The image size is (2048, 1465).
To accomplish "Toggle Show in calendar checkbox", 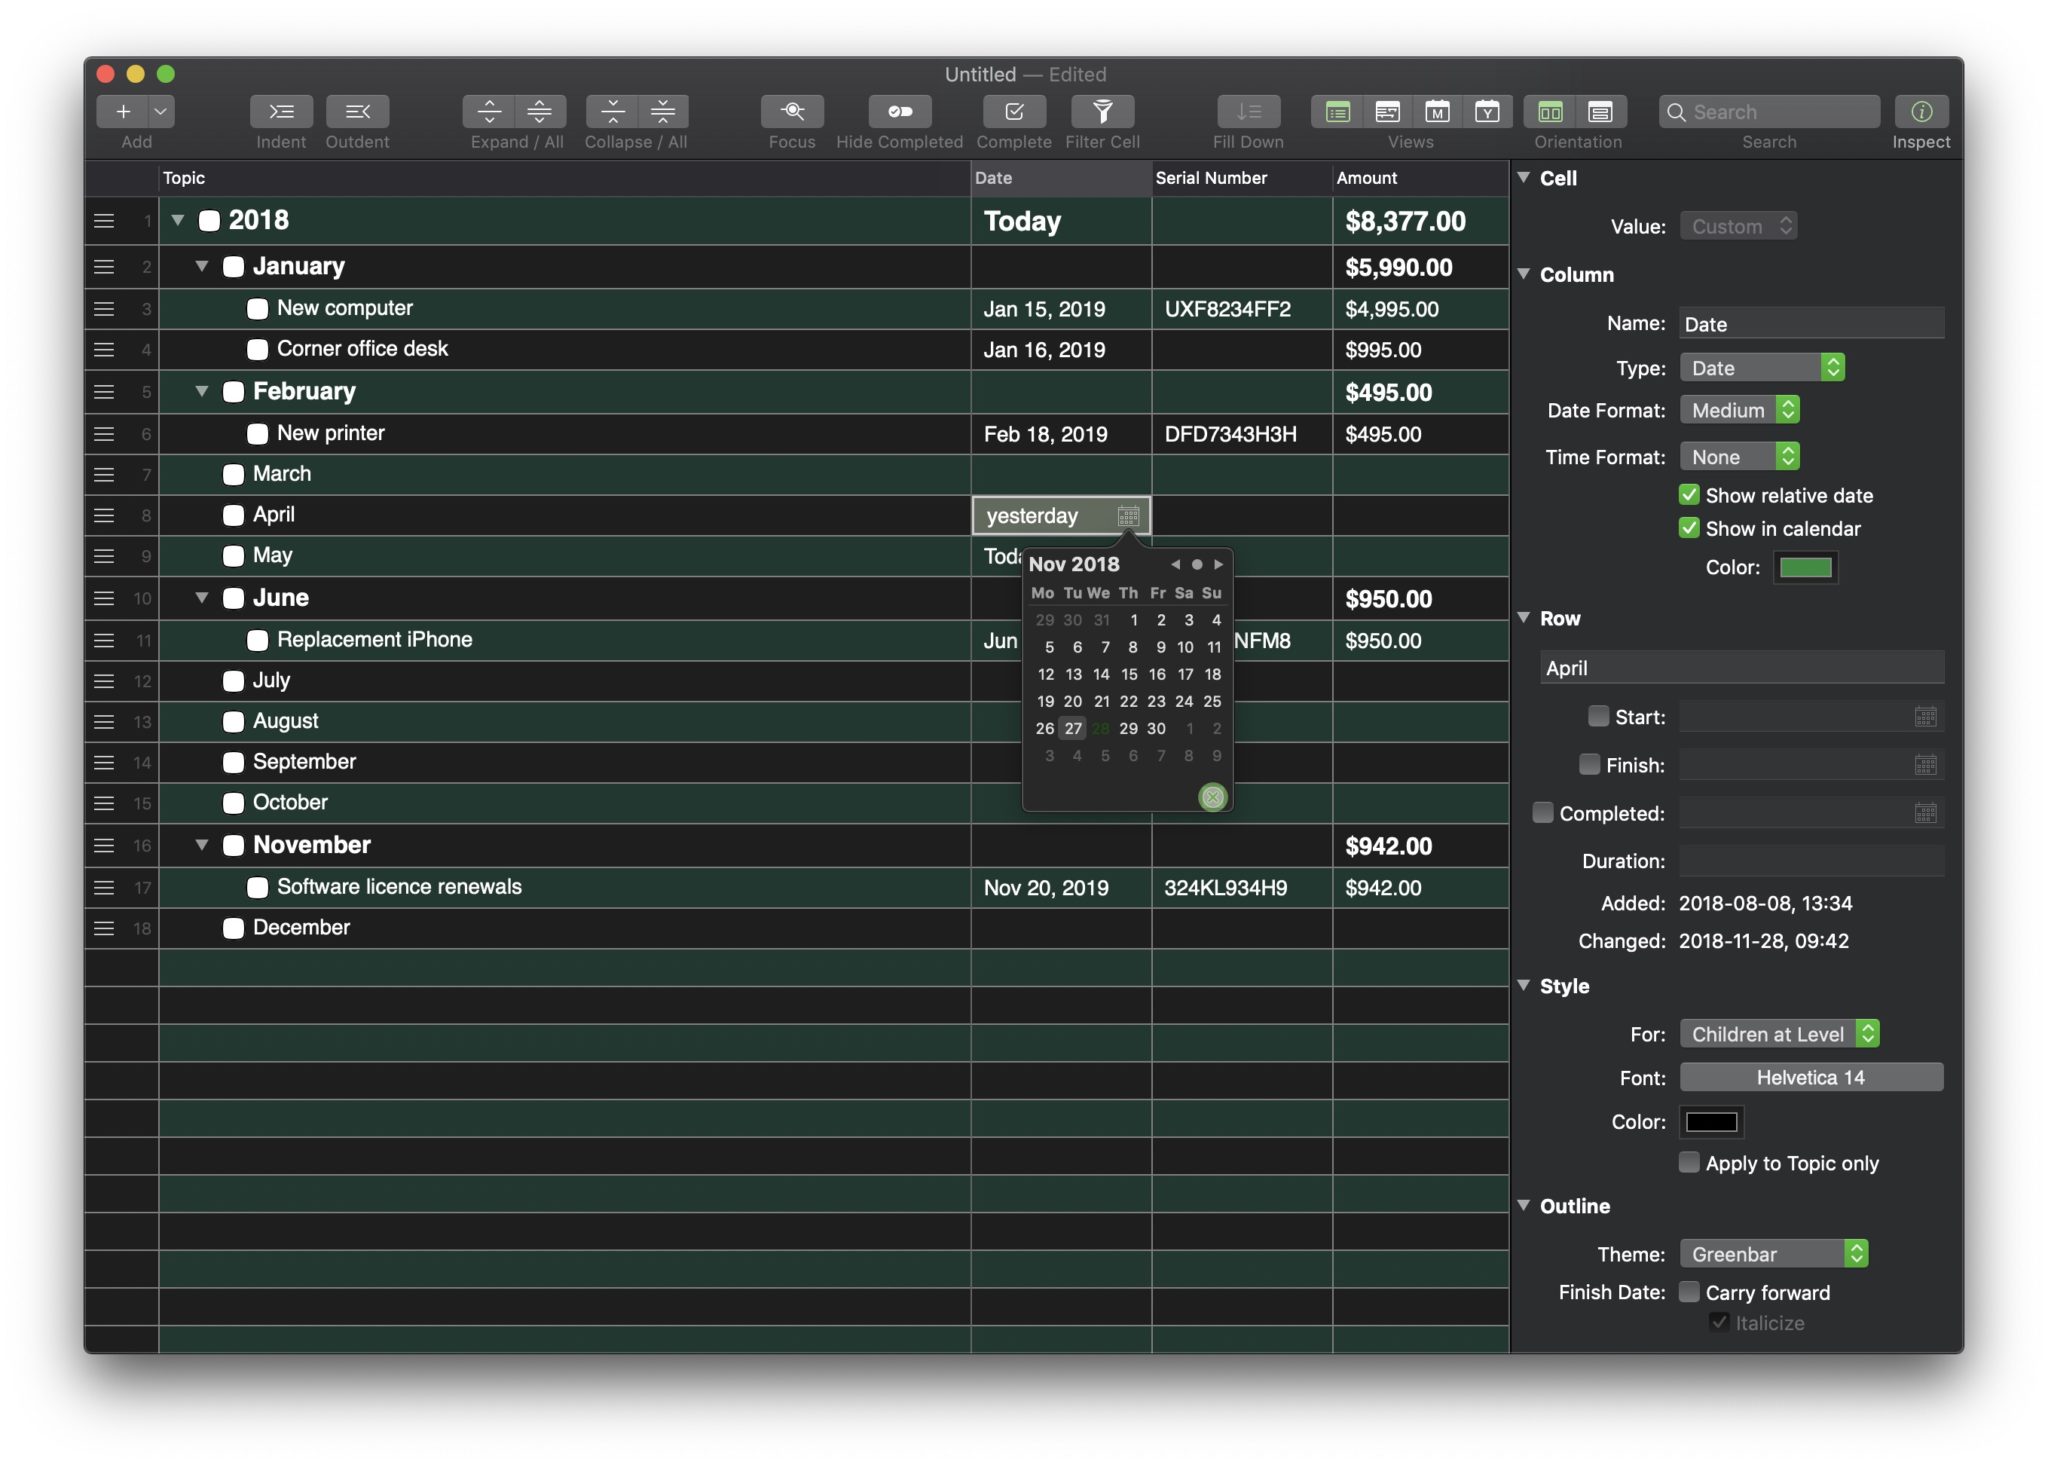I will point(1689,527).
